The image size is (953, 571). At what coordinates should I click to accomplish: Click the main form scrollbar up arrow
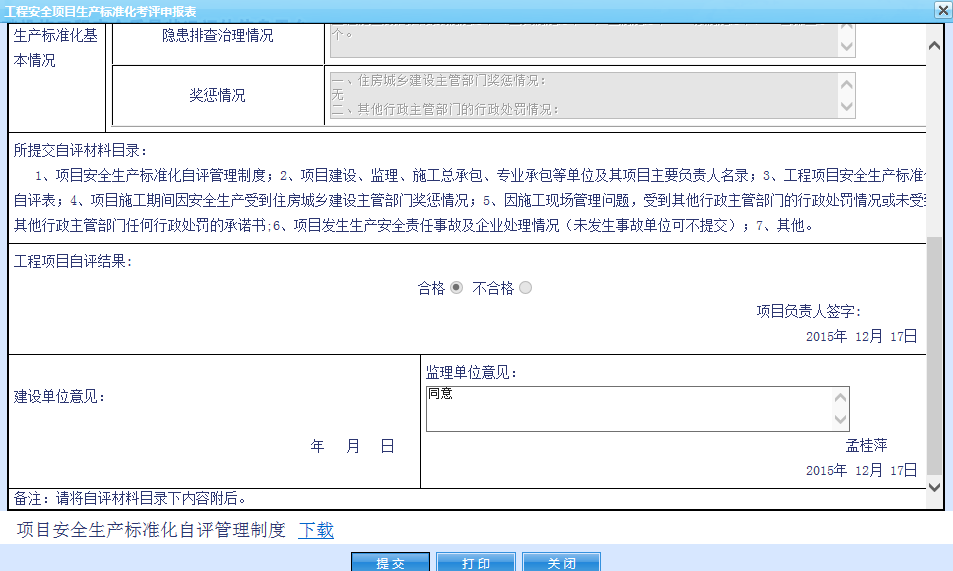click(935, 46)
